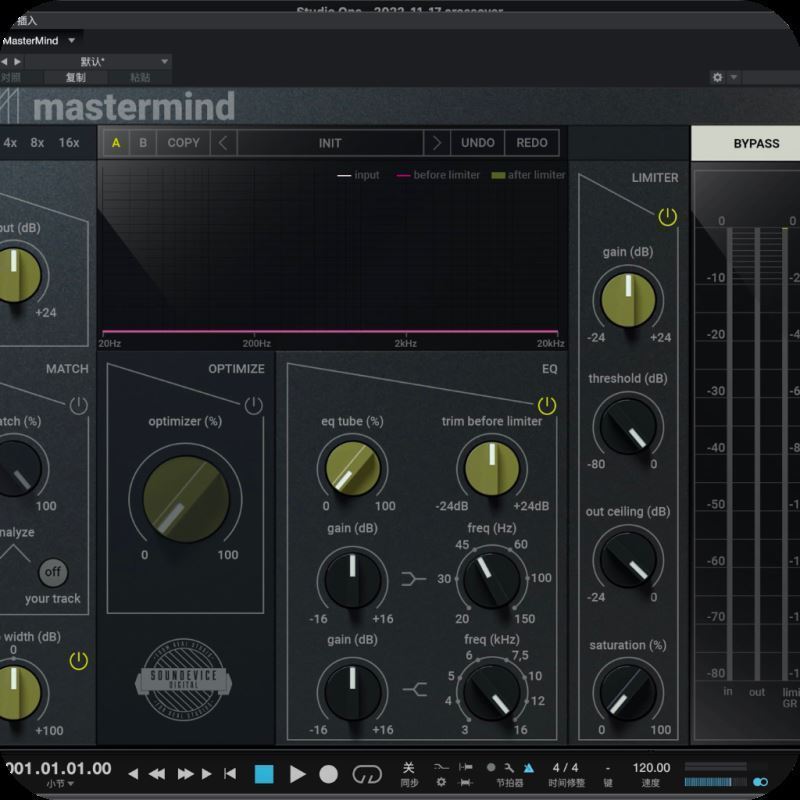The image size is (800, 800).
Task: Open the MasterMind plugin dropdown arrow
Action: point(70,41)
